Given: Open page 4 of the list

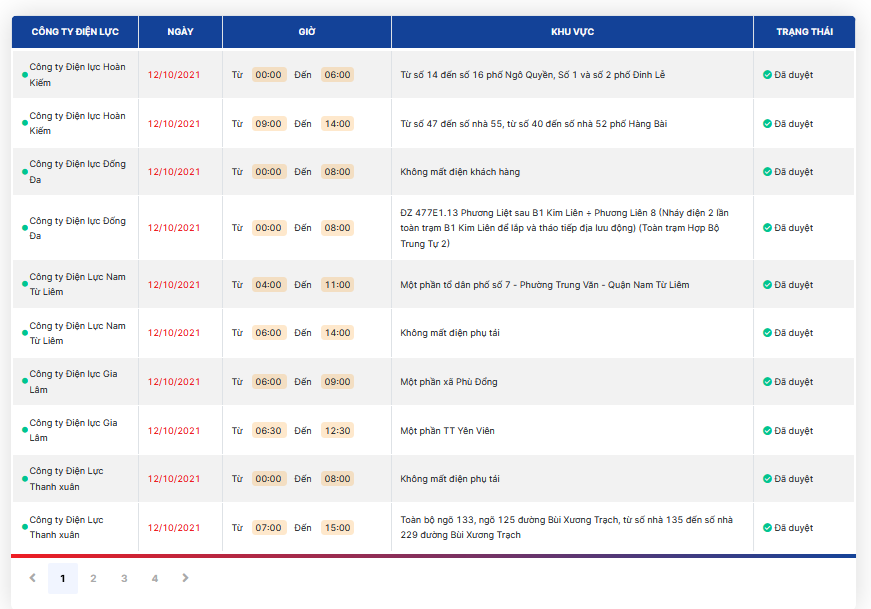Looking at the screenshot, I should pyautogui.click(x=154, y=578).
